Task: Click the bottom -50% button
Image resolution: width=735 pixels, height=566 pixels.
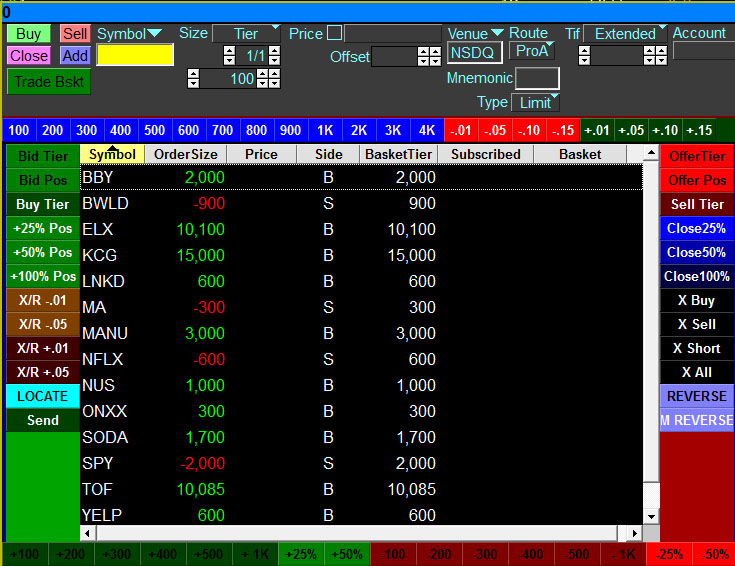Action: pyautogui.click(x=714, y=554)
